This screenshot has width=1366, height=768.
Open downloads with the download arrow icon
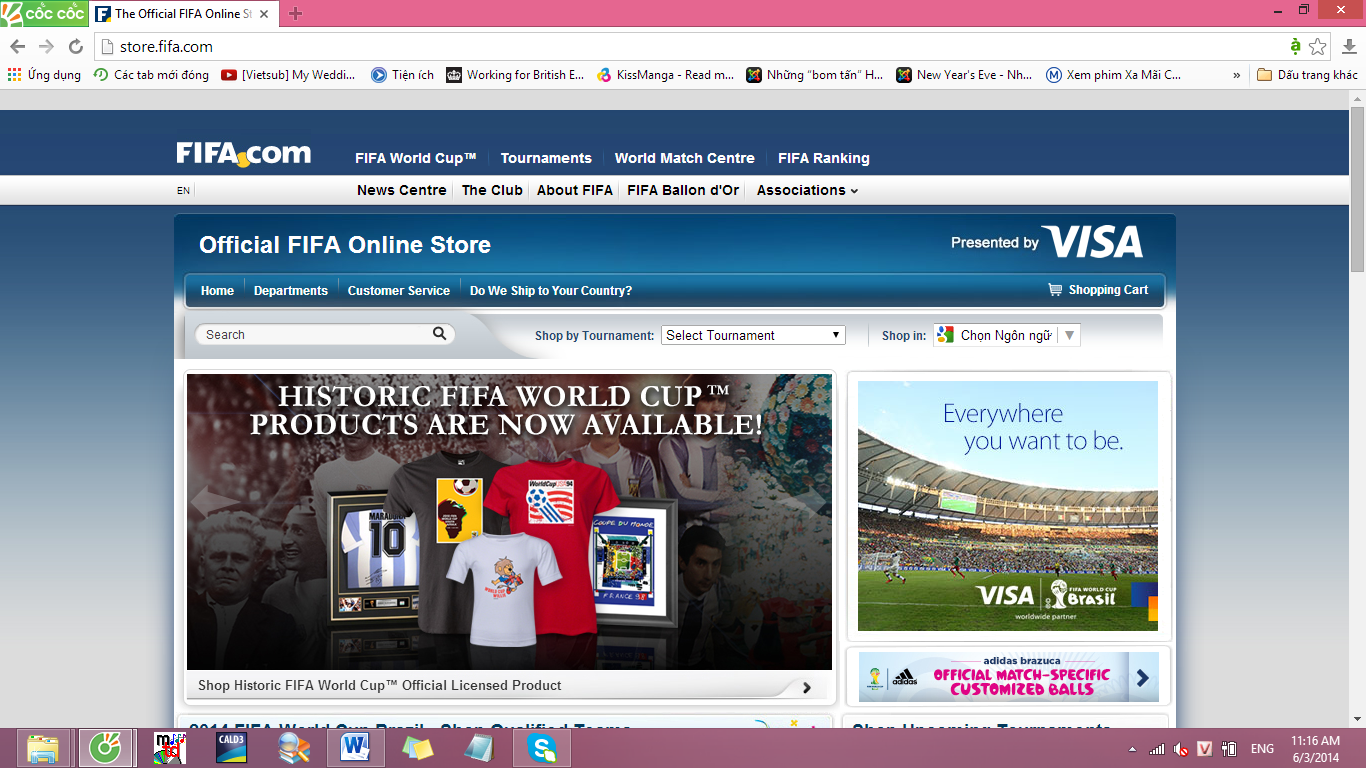pos(1349,47)
